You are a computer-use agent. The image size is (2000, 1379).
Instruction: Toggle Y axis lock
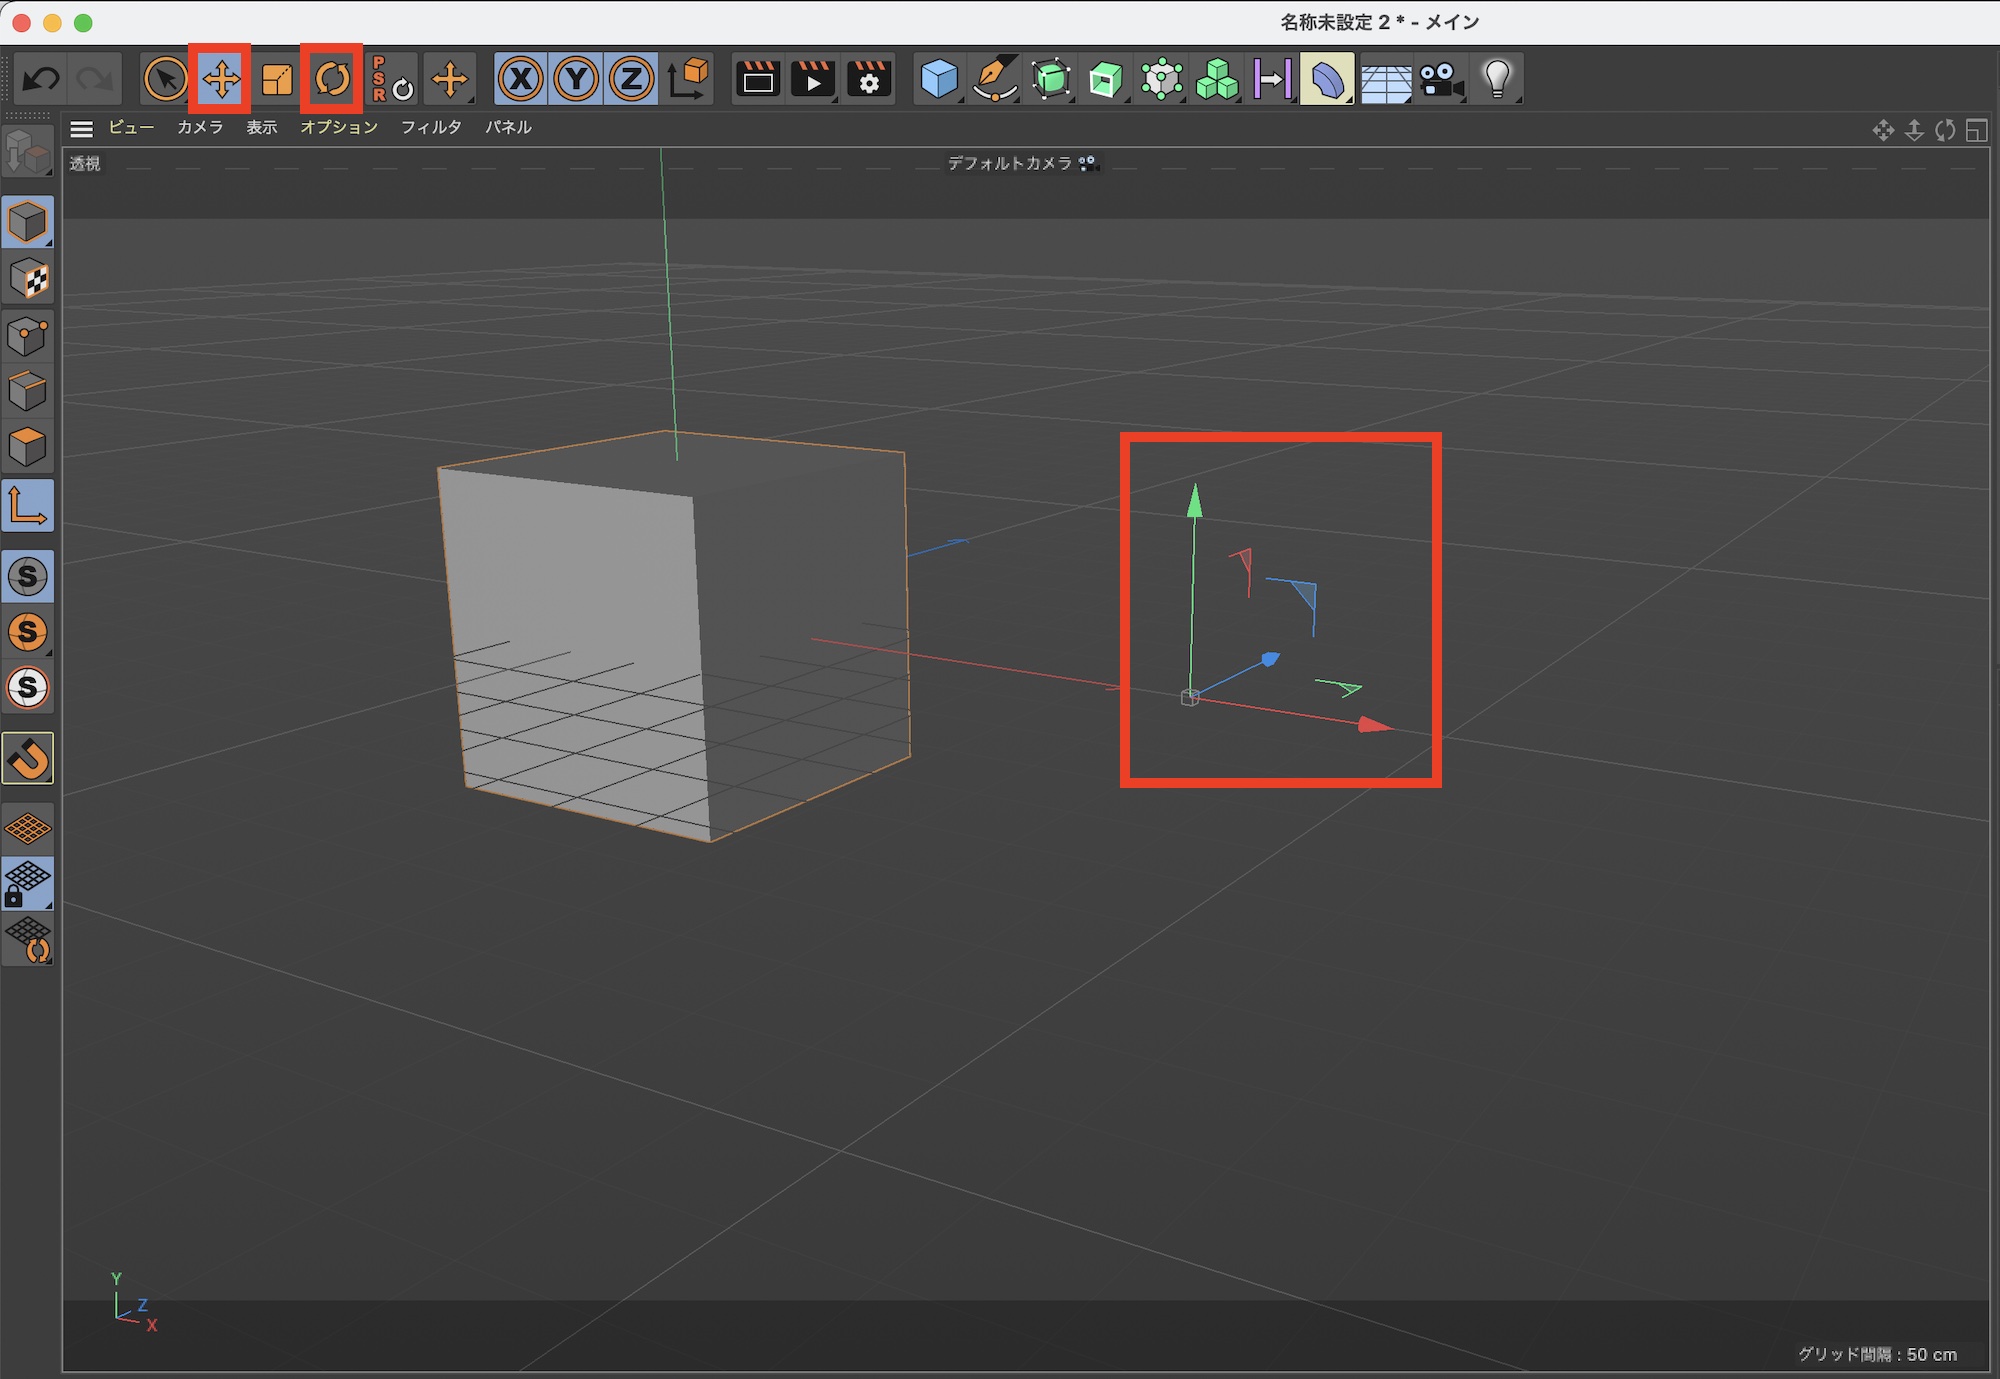coord(576,79)
